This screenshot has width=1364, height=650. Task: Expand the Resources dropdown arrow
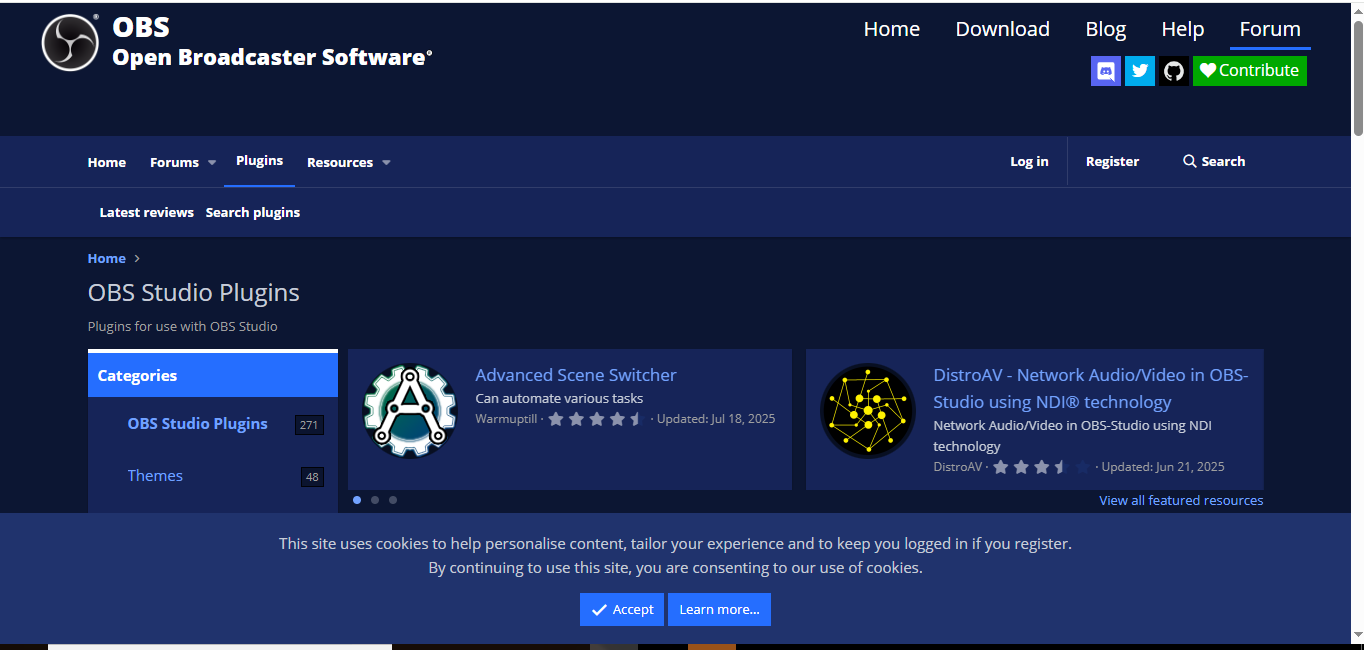pos(386,163)
